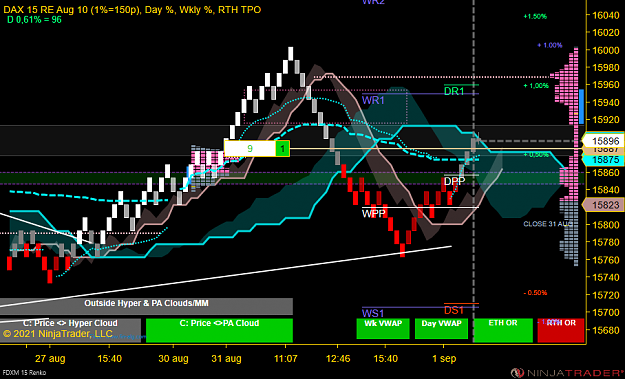The height and width of the screenshot is (379, 625).
Task: Click the 27 aug date label
Action: click(x=50, y=359)
